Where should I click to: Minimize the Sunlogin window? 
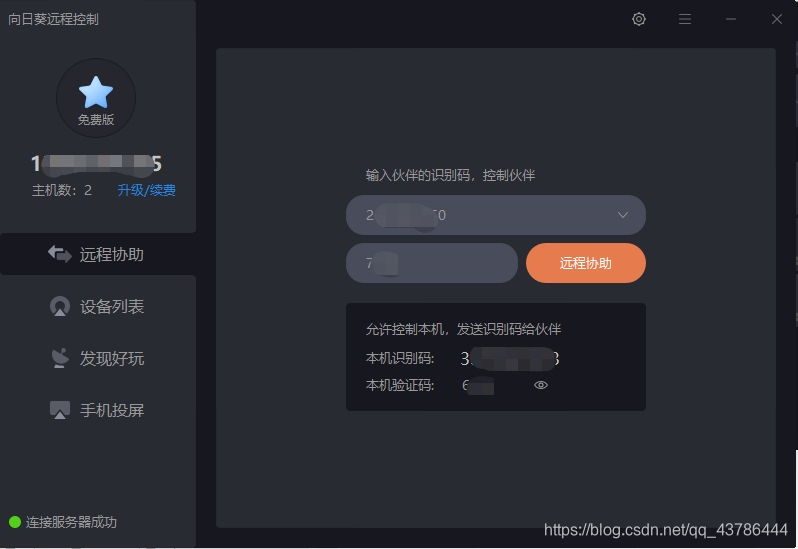pos(731,19)
